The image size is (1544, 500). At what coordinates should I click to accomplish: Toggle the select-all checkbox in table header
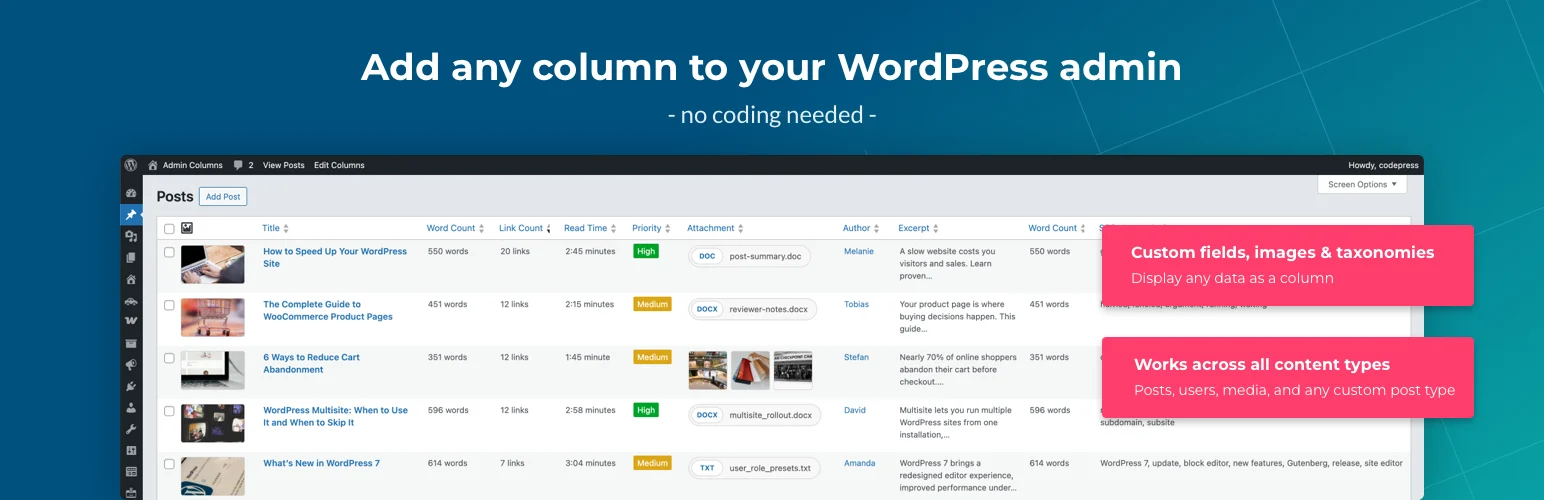click(x=169, y=229)
